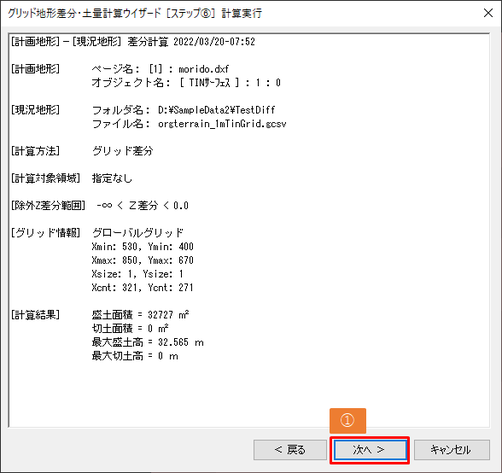This screenshot has height=473, width=502.
Task: Click the オブジェクト名 TINサーフェス line
Action: tap(186, 83)
